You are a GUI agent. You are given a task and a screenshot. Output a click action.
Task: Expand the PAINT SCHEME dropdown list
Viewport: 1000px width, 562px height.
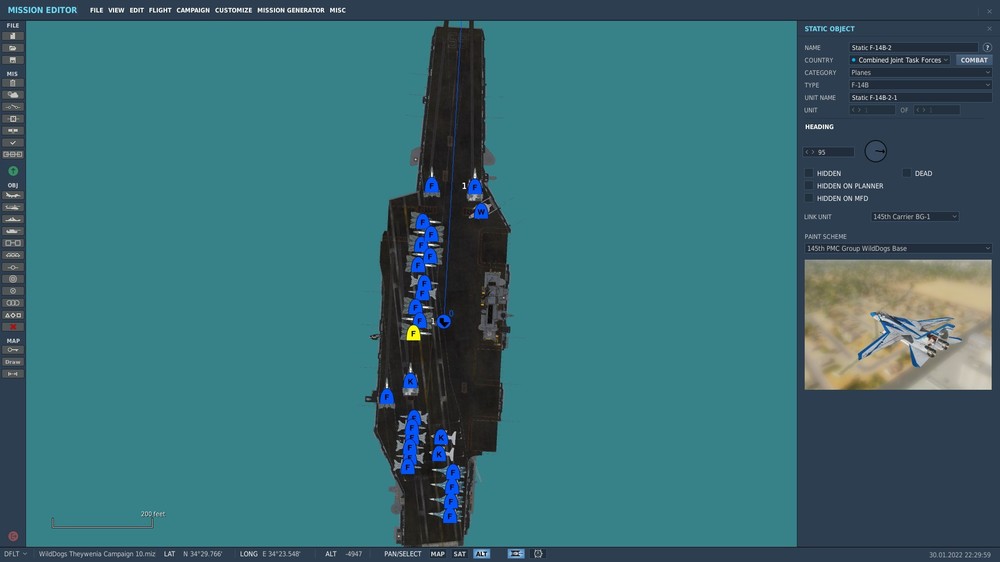point(898,248)
